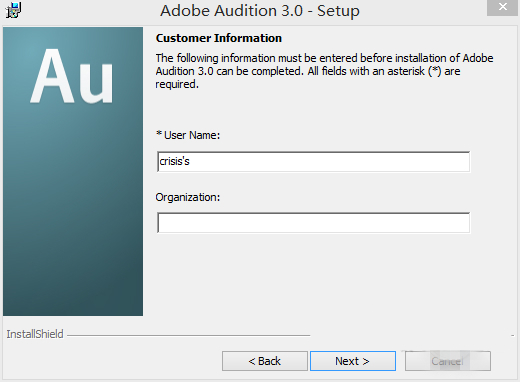The height and width of the screenshot is (382, 520).
Task: Click inside the User Name field
Action: pyautogui.click(x=313, y=162)
